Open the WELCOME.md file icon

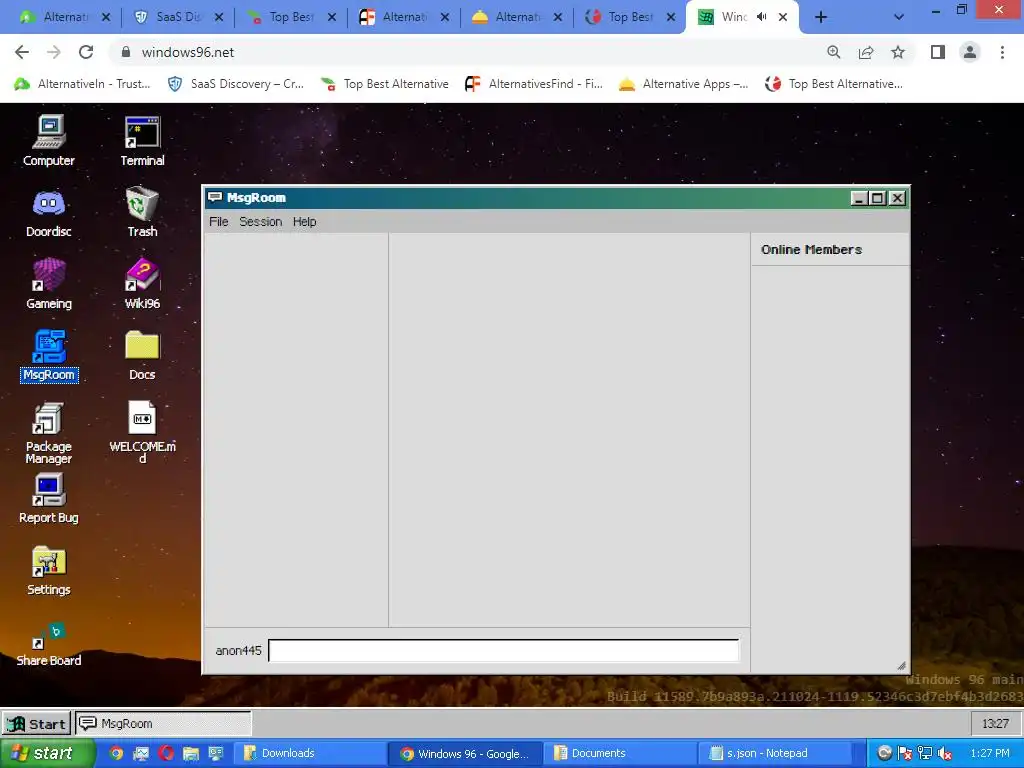(x=142, y=432)
